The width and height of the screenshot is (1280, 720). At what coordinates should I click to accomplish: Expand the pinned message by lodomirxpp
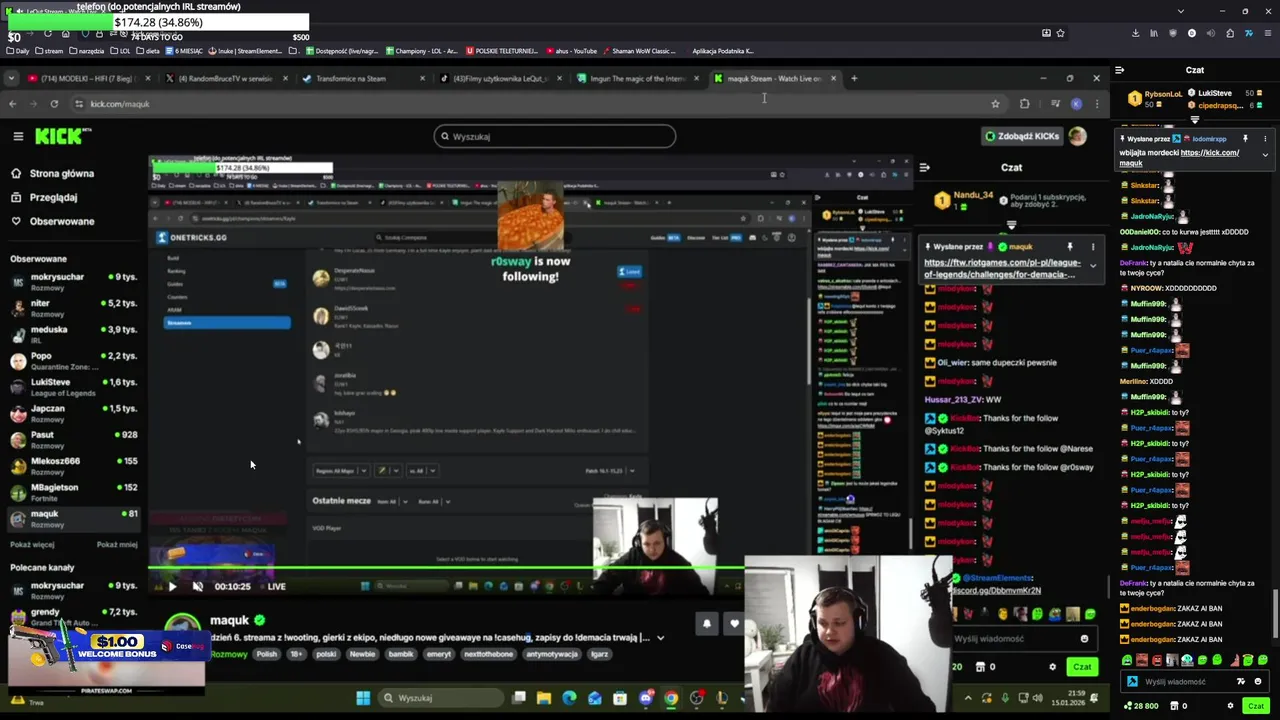coord(1265,155)
